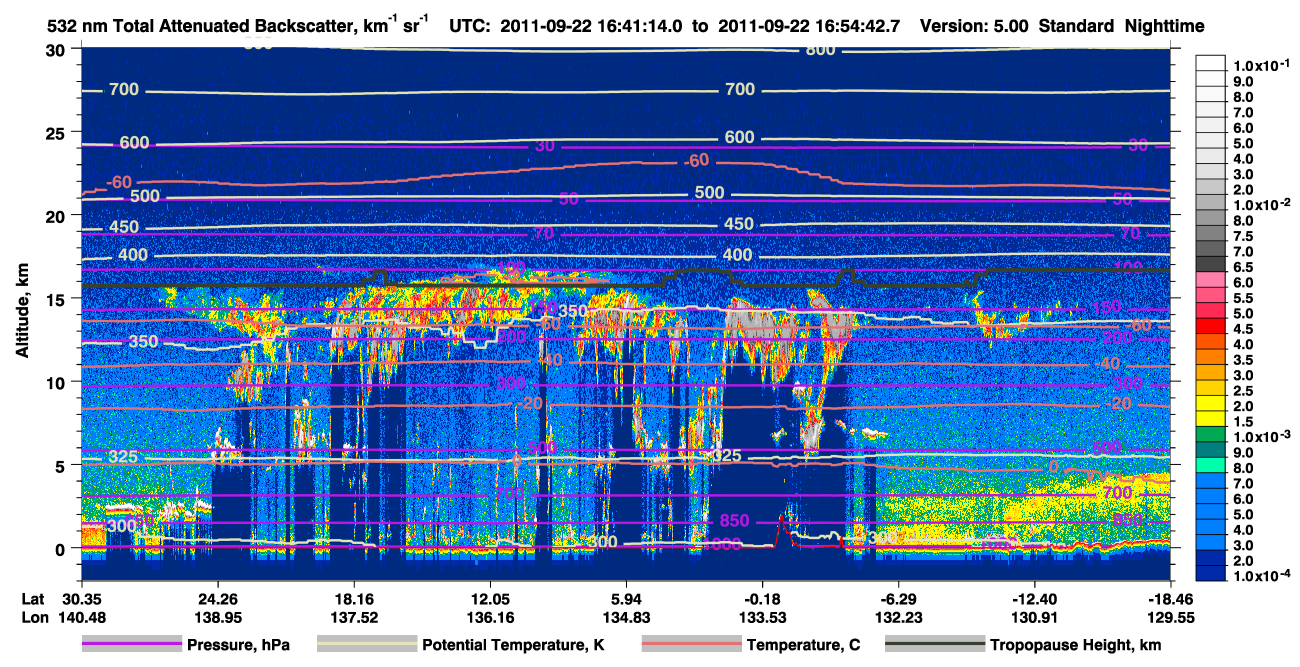Click latitude value '18.16'
This screenshot has width=1300, height=667.
[x=352, y=598]
